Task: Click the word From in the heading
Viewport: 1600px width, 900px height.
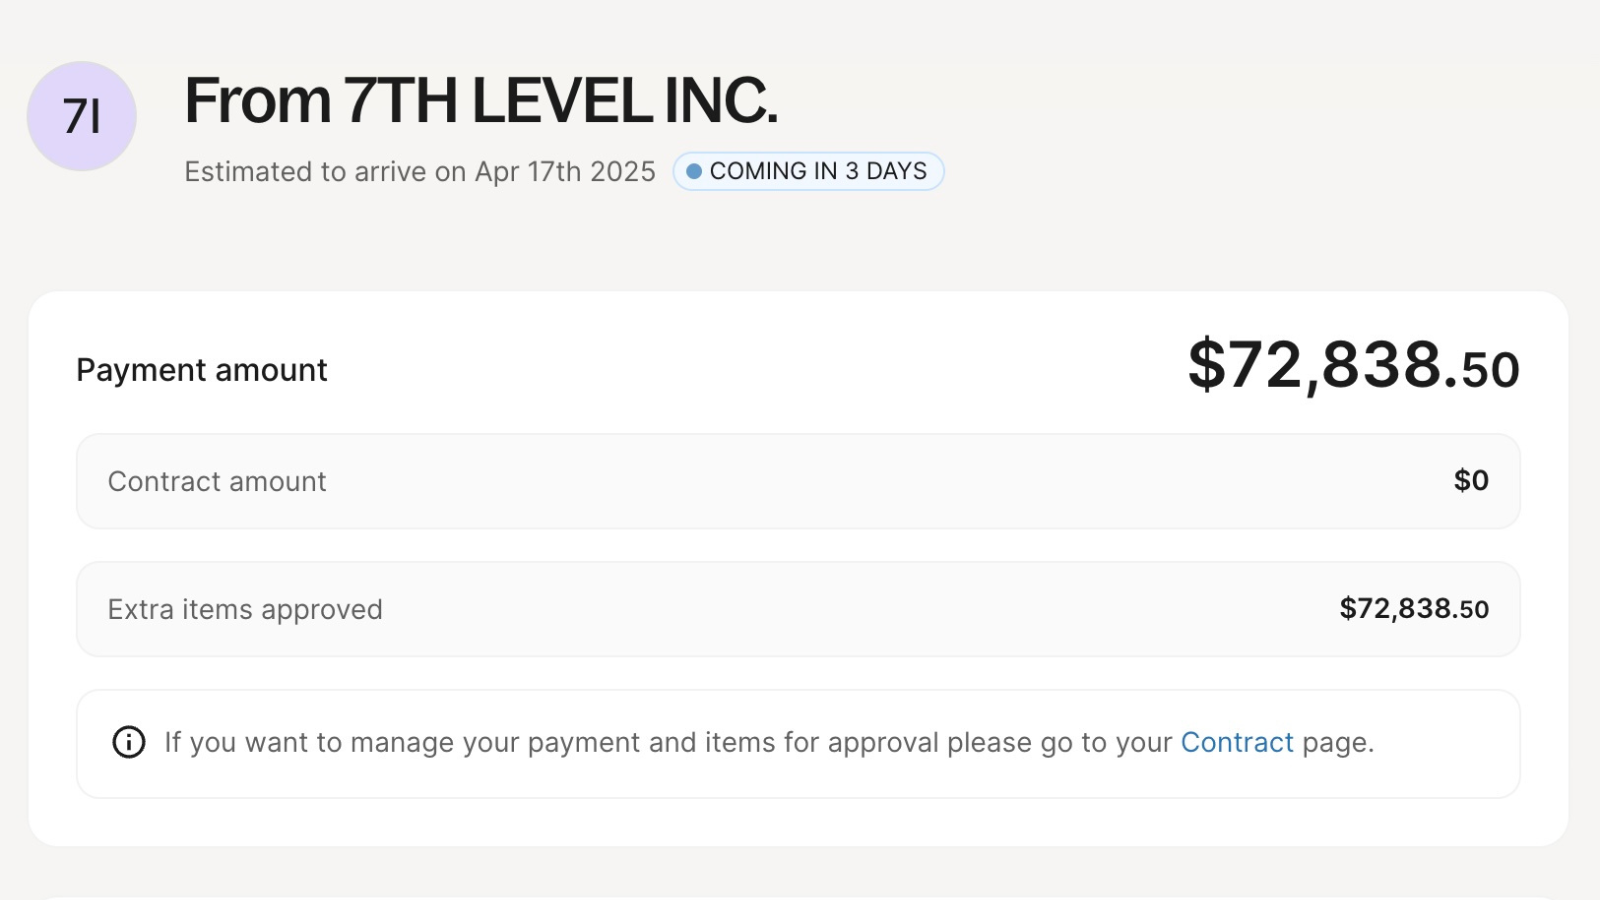Action: pos(258,101)
